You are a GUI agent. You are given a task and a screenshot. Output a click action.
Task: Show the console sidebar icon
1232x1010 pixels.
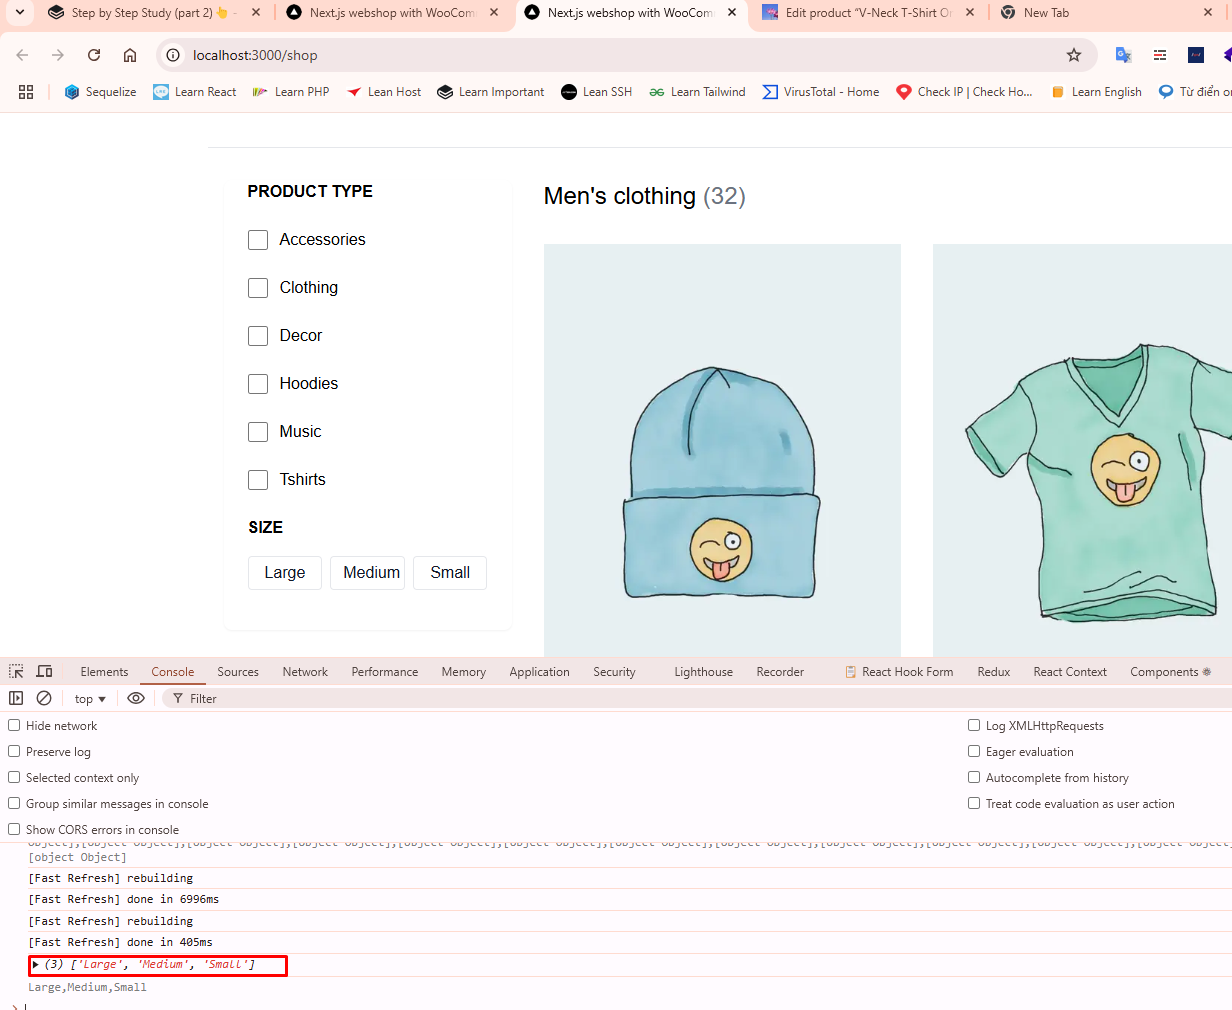pos(16,698)
